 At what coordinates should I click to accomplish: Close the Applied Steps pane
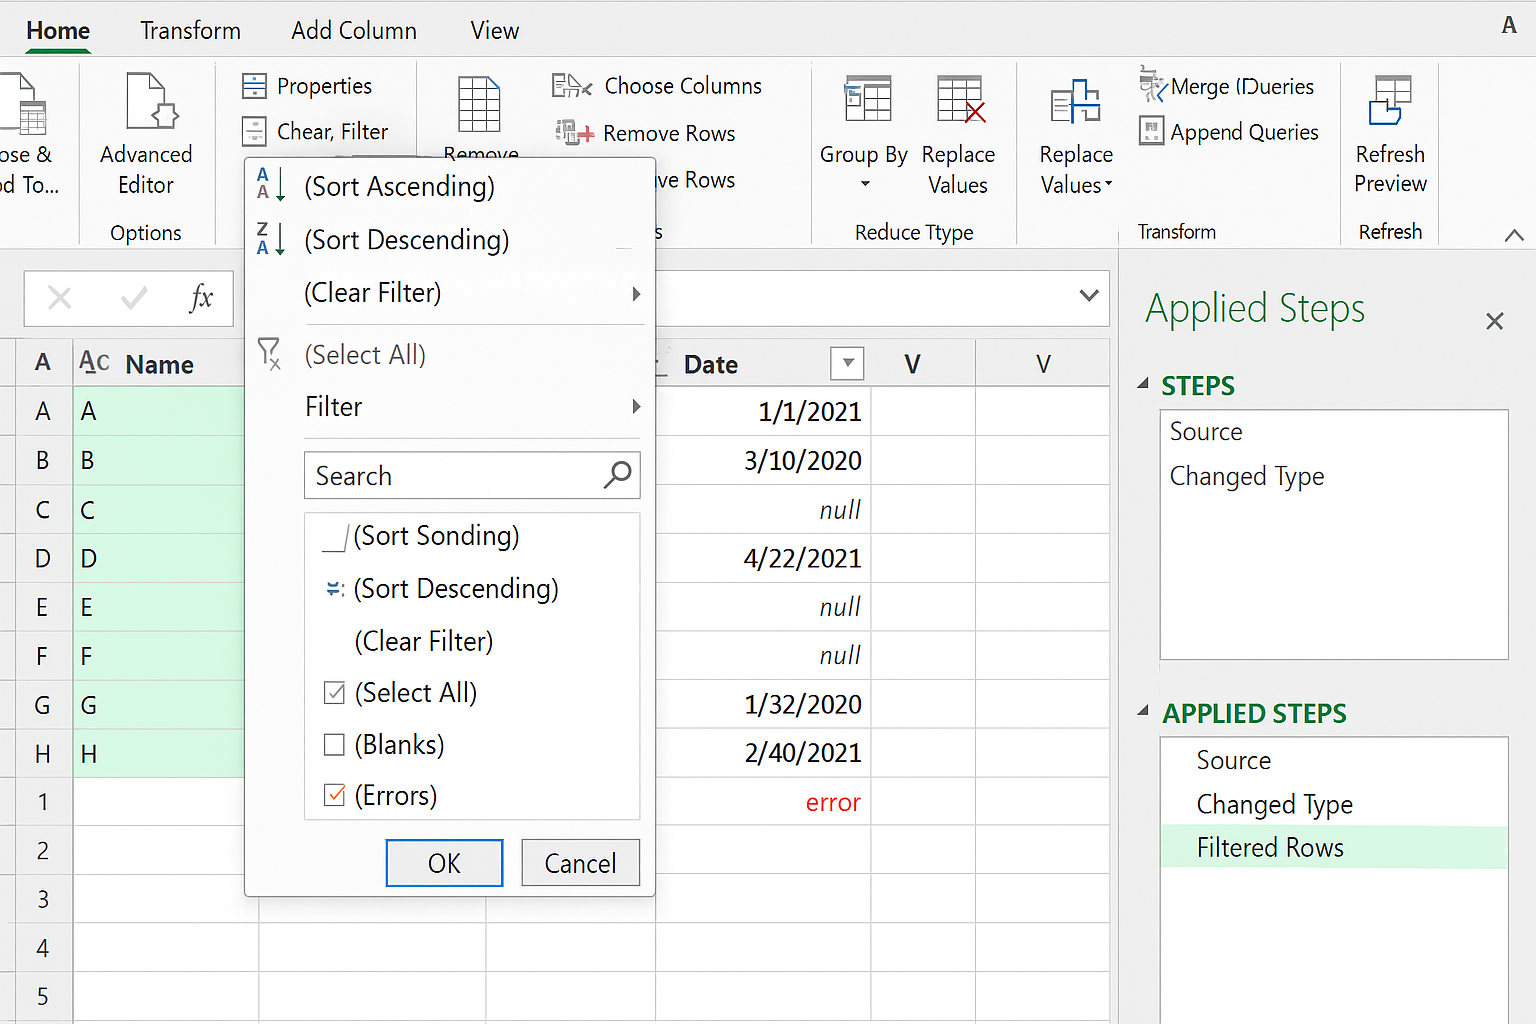(x=1495, y=321)
